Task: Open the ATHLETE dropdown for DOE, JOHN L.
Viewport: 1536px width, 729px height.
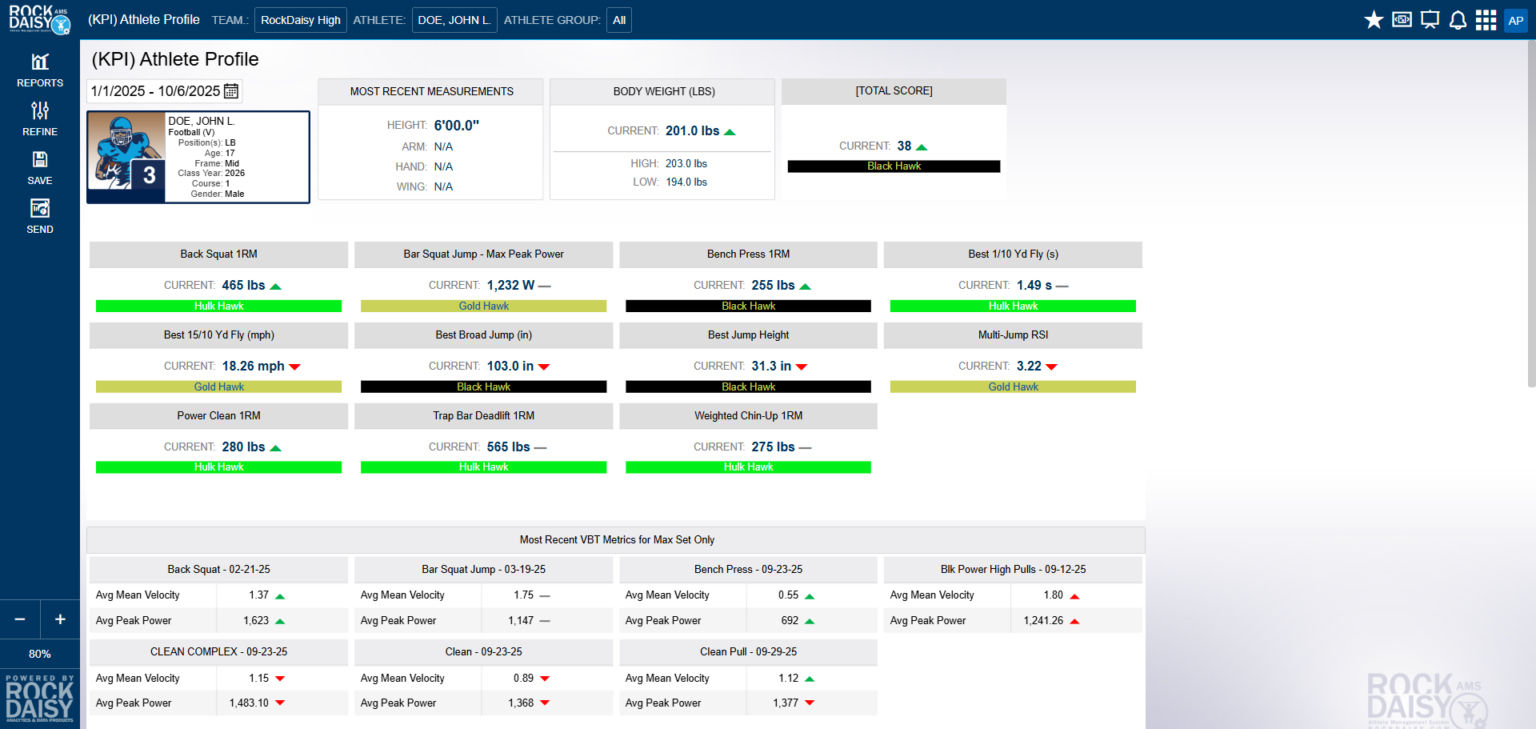Action: [454, 19]
